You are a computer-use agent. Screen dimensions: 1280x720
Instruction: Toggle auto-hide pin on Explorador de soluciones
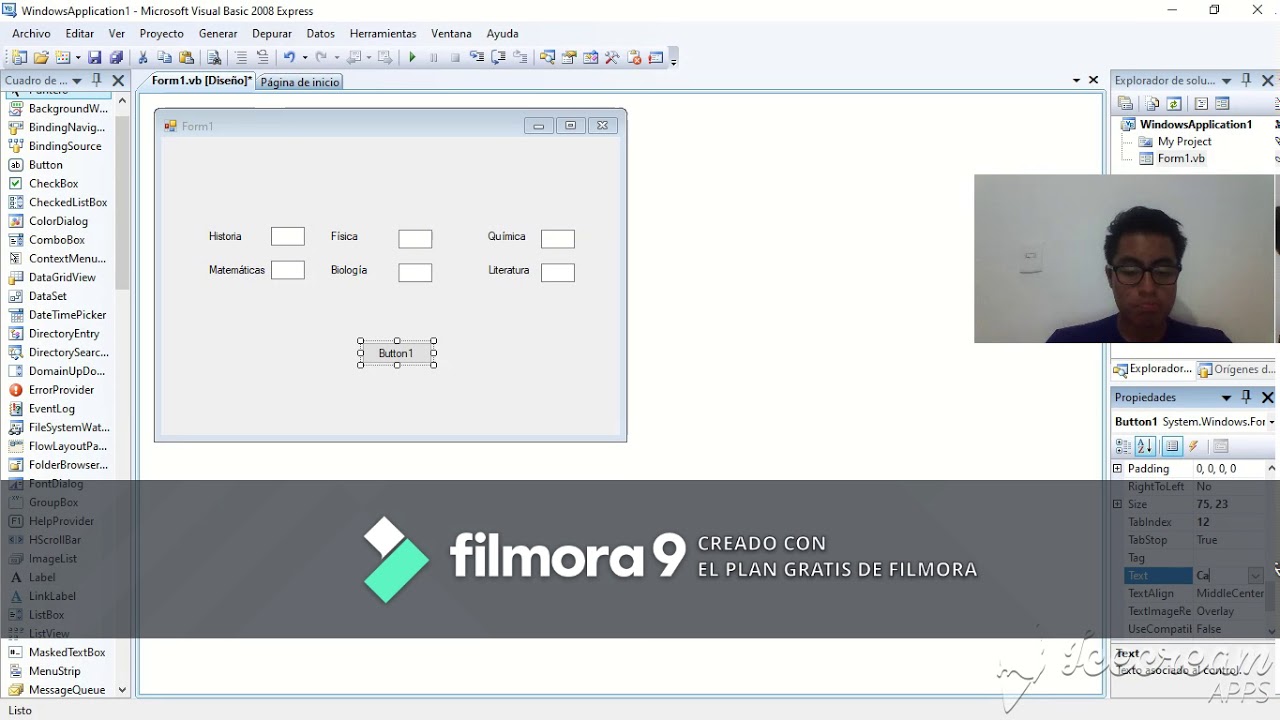(x=1247, y=80)
